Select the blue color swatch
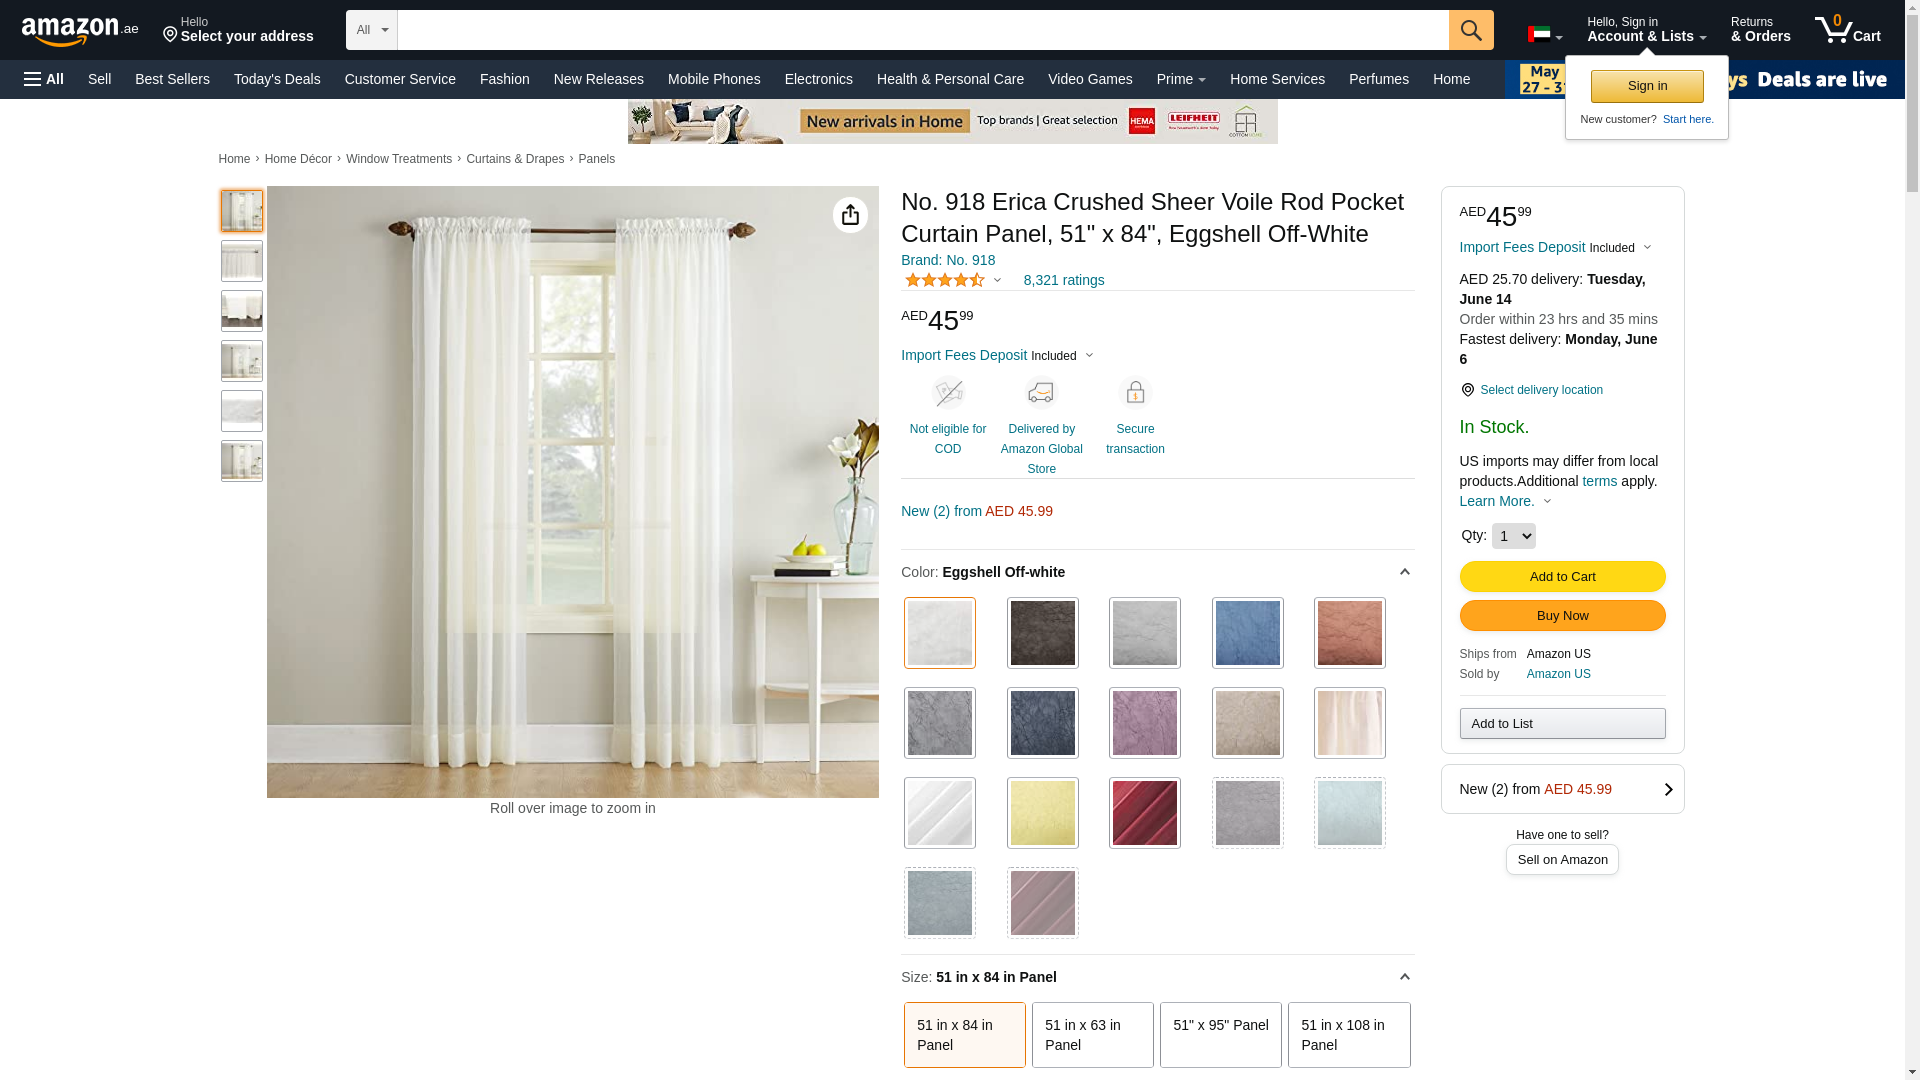 (1247, 633)
